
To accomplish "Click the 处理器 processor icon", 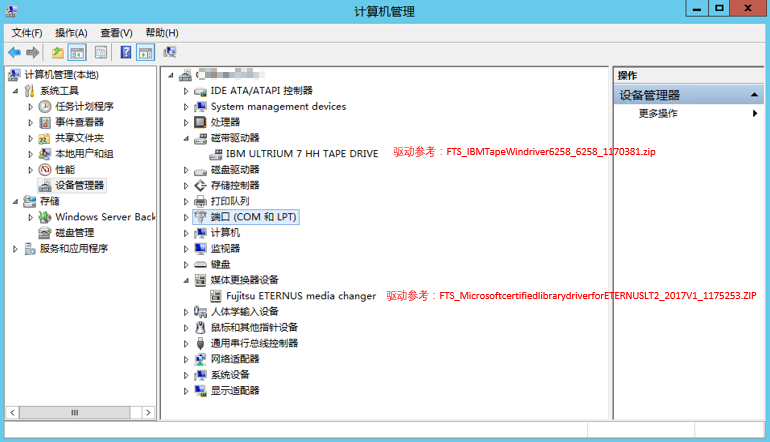I will pos(200,122).
